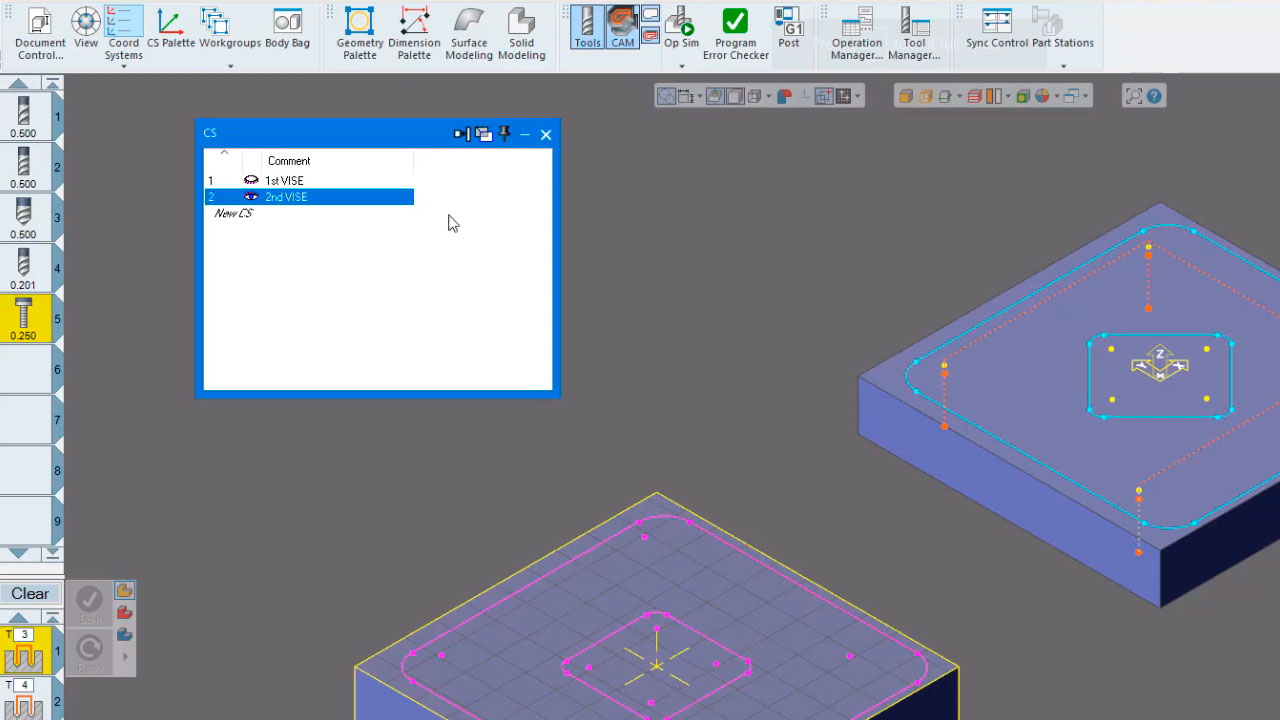Image resolution: width=1280 pixels, height=720 pixels.
Task: Open the Operation Manager
Action: (856, 32)
